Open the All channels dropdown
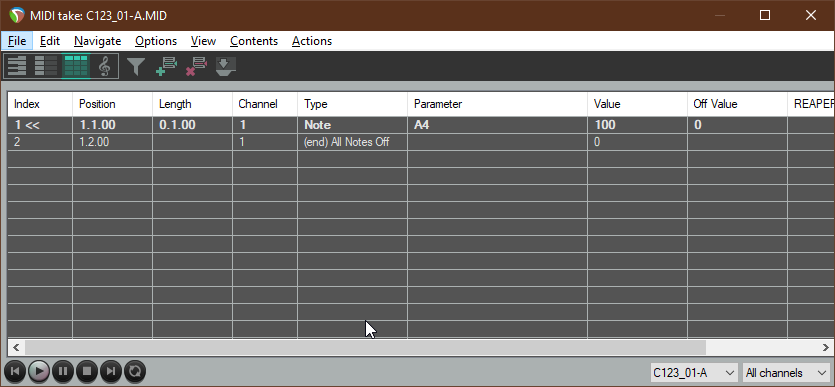The image size is (835, 387). [x=787, y=373]
